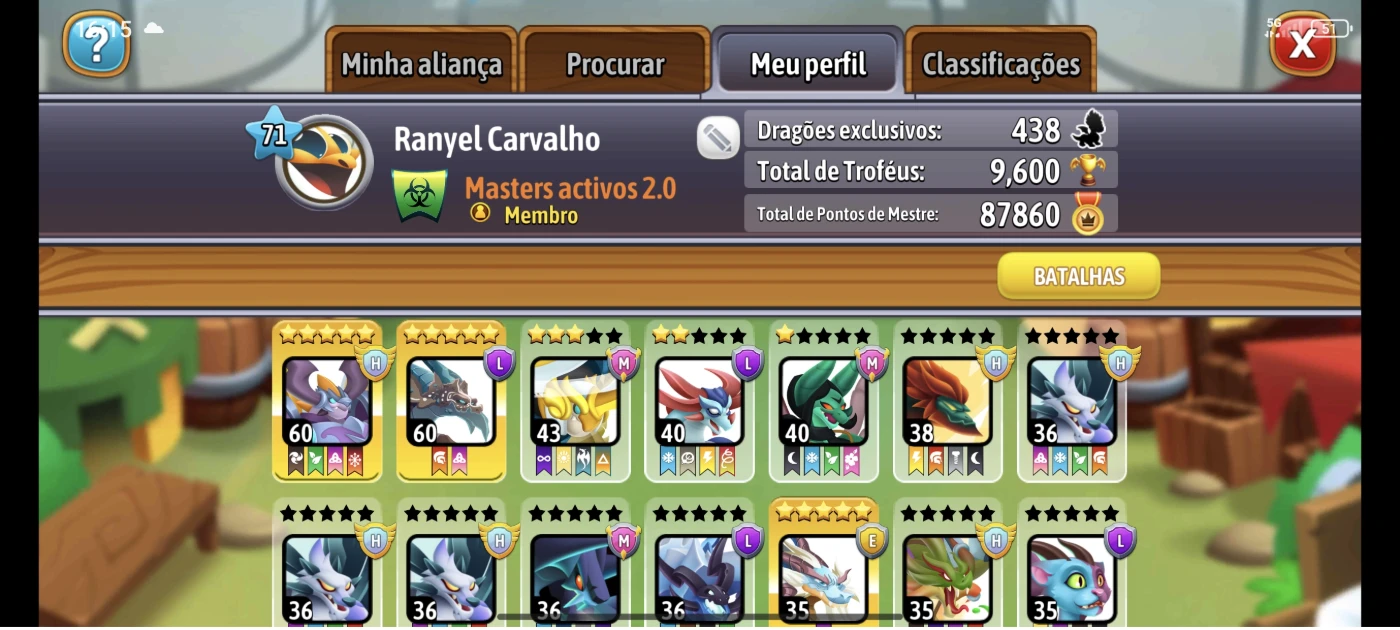Image resolution: width=1400 pixels, height=630 pixels.
Task: Tap the black dragon silhouette icon
Action: click(1088, 129)
